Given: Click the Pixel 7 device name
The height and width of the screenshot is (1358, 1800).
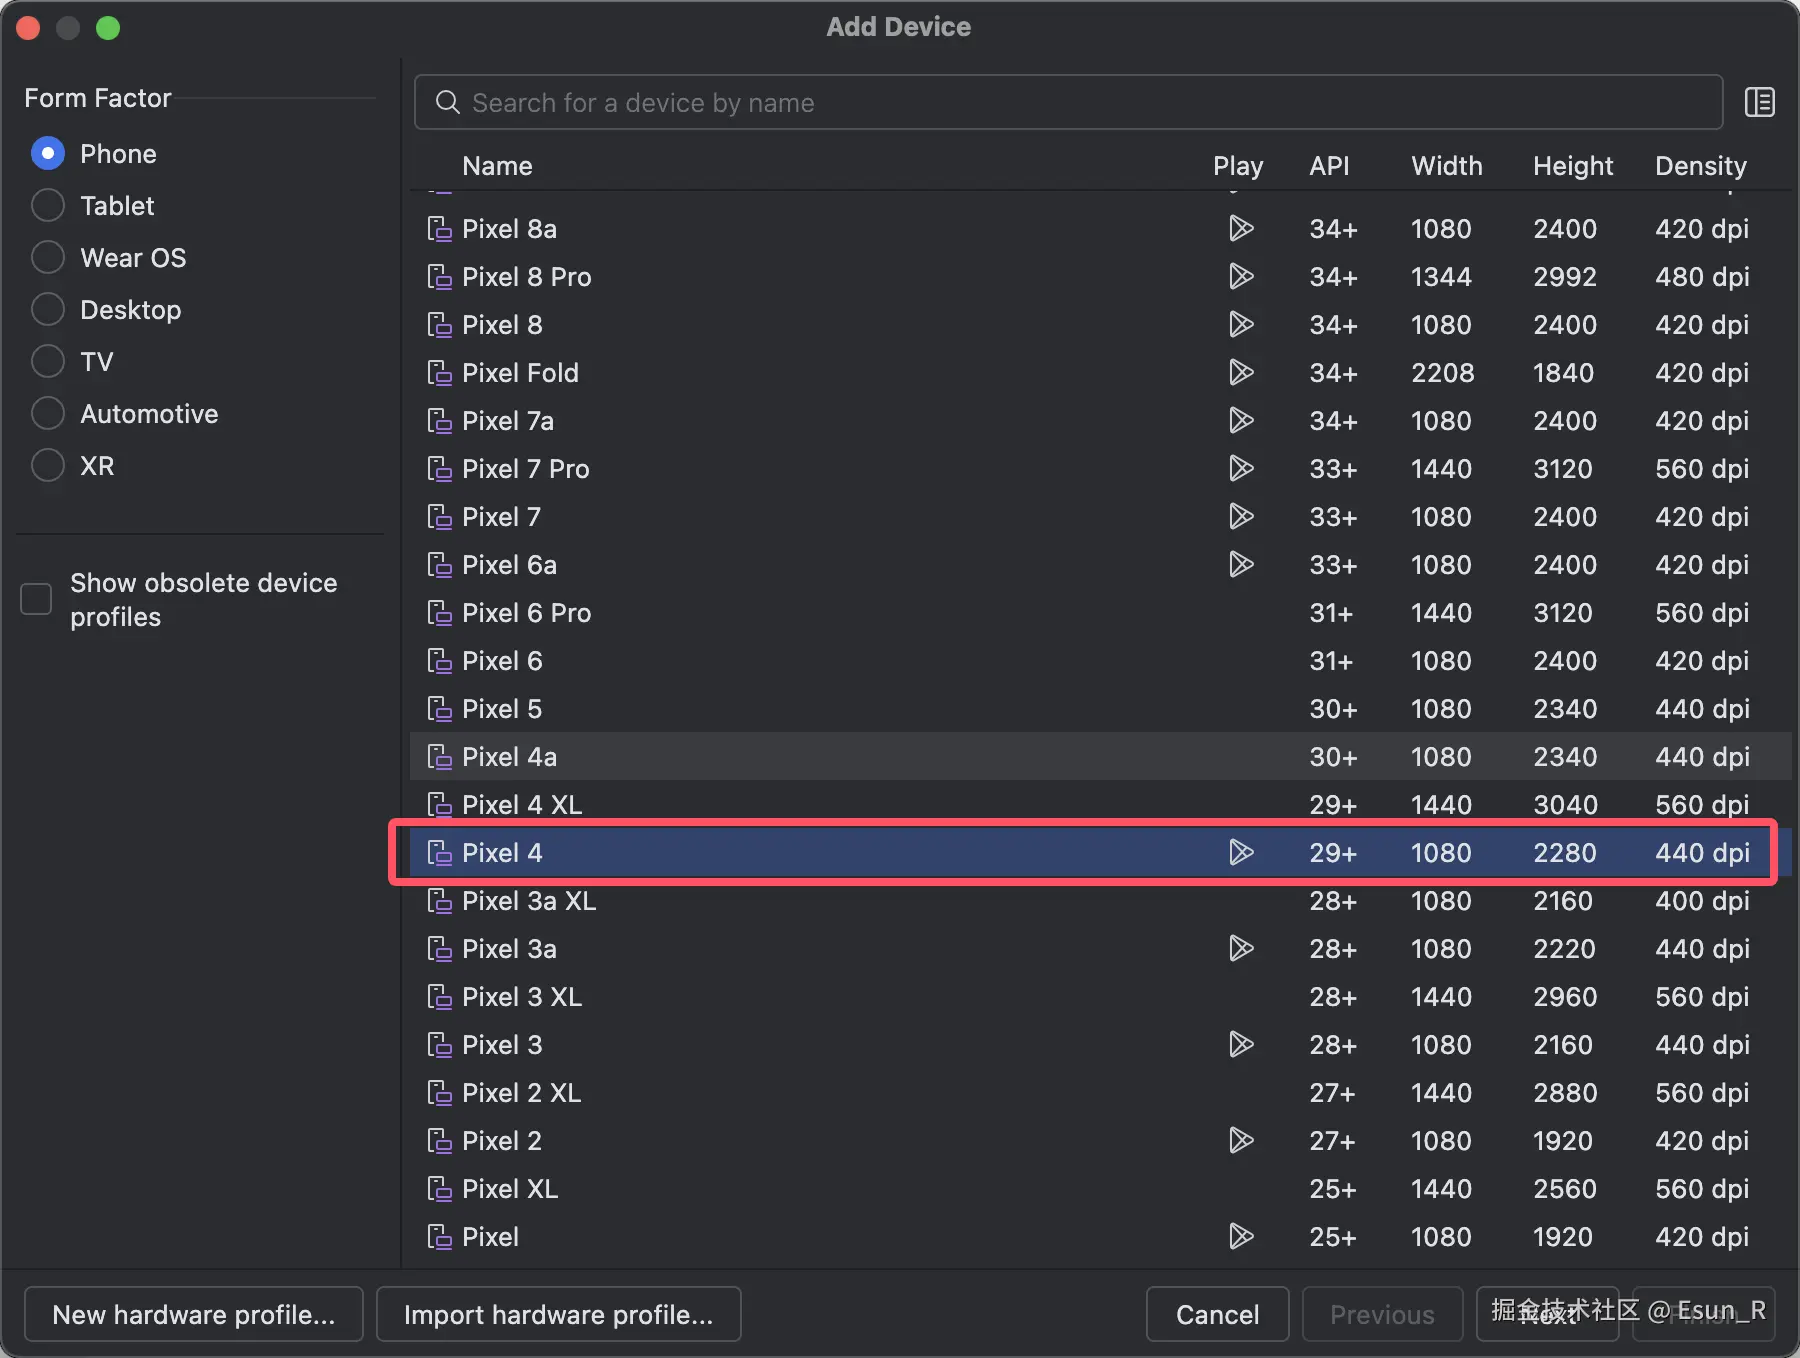Looking at the screenshot, I should pyautogui.click(x=501, y=517).
